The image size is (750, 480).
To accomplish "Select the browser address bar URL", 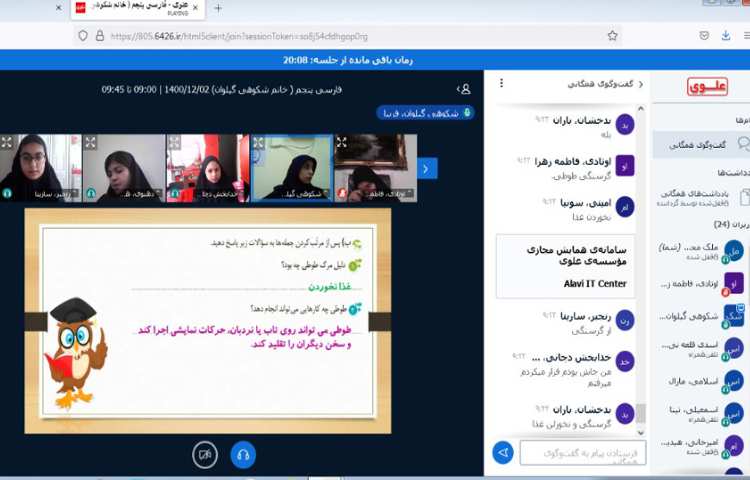I will click(239, 36).
